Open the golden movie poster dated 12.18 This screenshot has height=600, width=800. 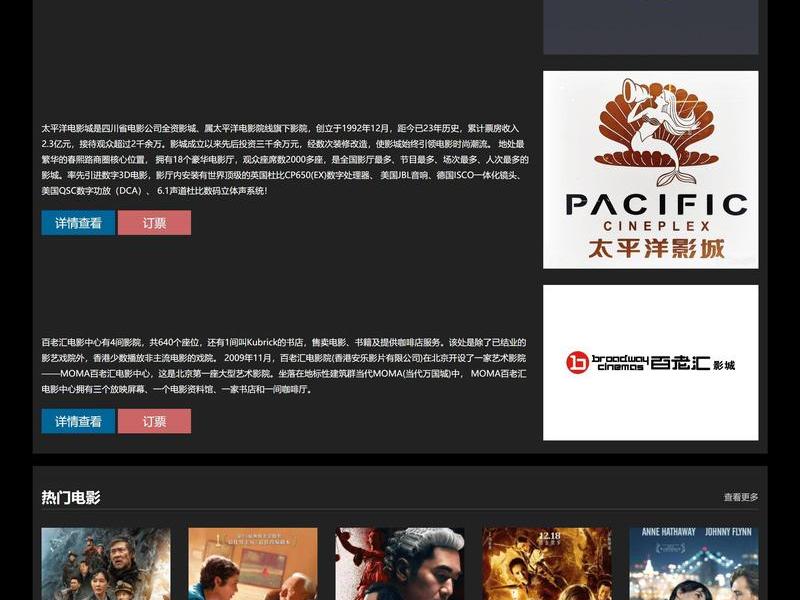[547, 564]
